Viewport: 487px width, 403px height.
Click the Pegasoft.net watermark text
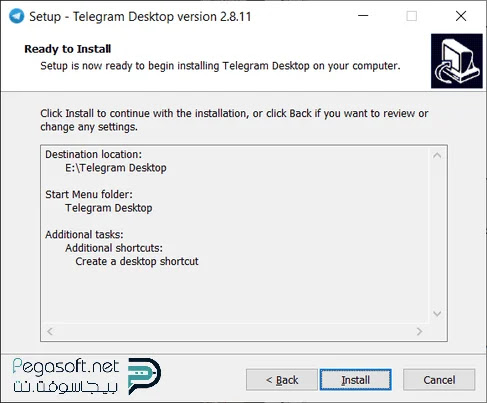tap(66, 366)
